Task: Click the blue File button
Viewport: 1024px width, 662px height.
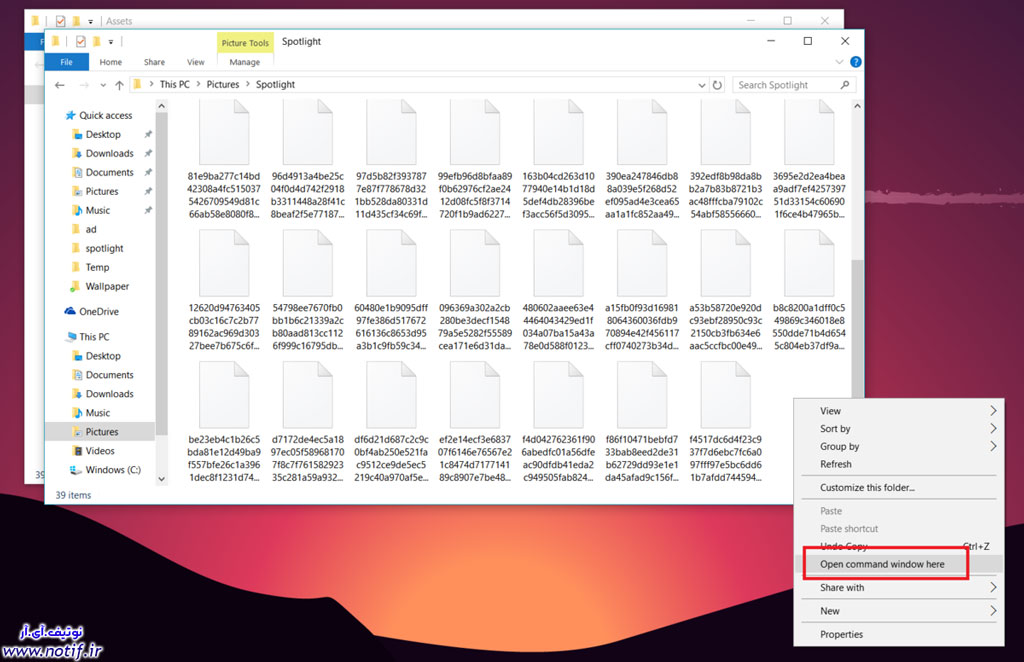Action: [66, 62]
